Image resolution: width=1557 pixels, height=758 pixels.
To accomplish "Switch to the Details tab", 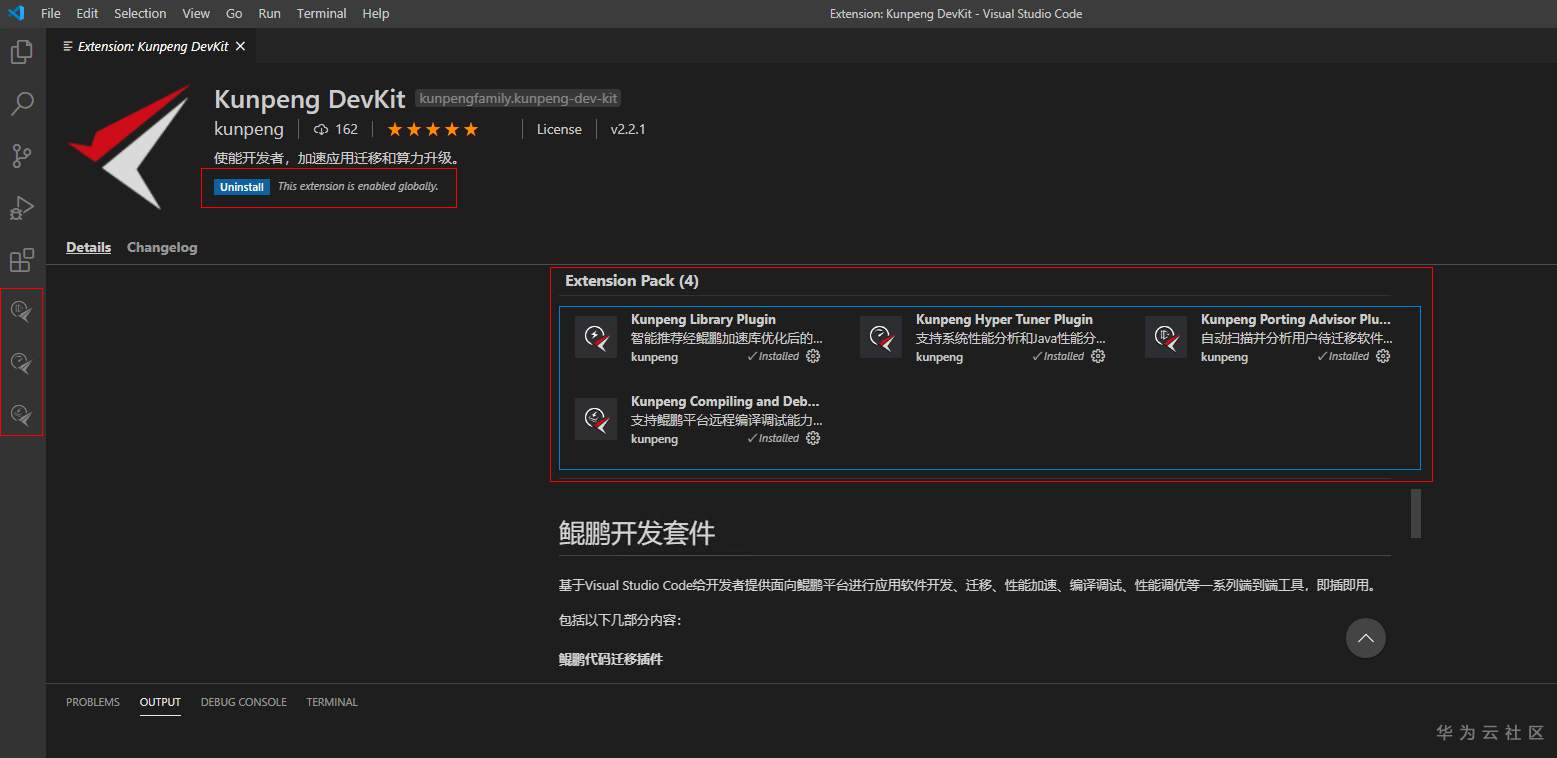I will pos(89,247).
